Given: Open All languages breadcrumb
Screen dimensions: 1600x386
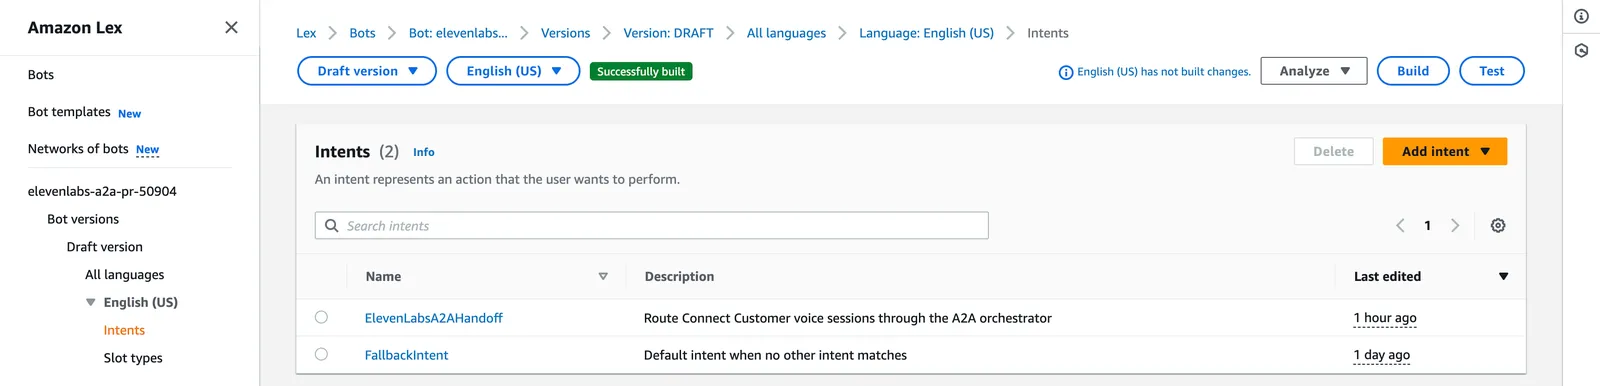Looking at the screenshot, I should tap(787, 33).
